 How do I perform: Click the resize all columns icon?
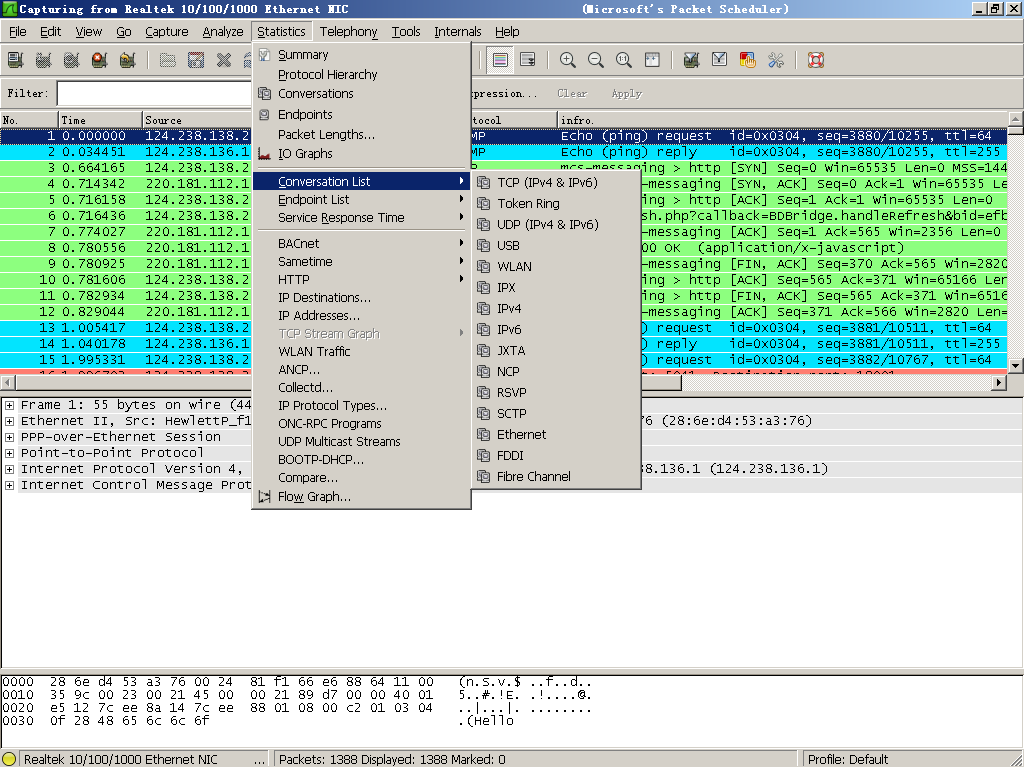click(652, 60)
